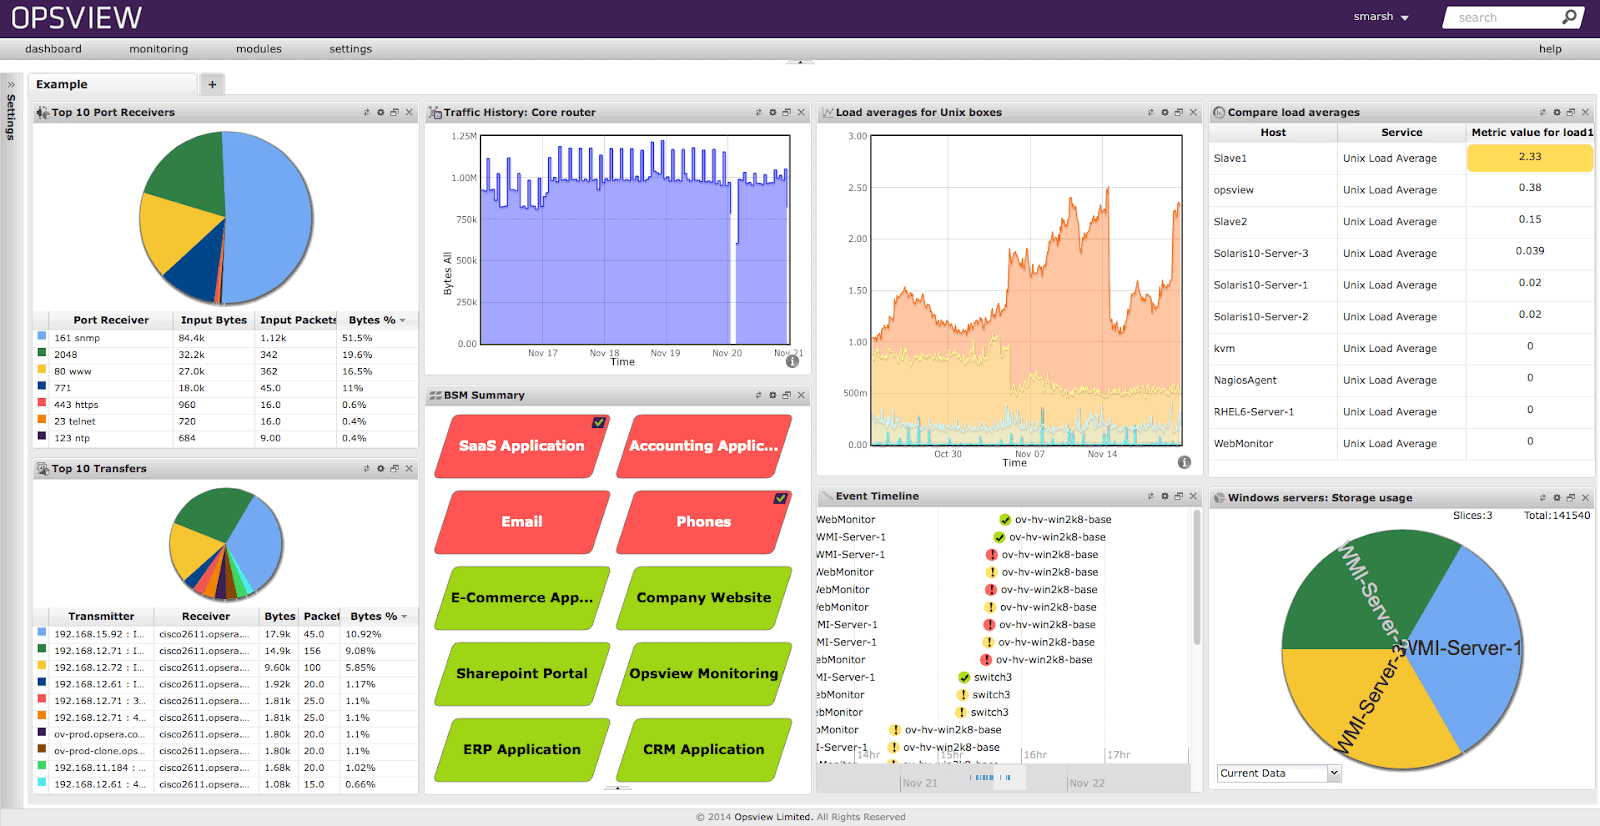The width and height of the screenshot is (1600, 826).
Task: Click the 80 www legend color swatch
Action: tap(42, 370)
